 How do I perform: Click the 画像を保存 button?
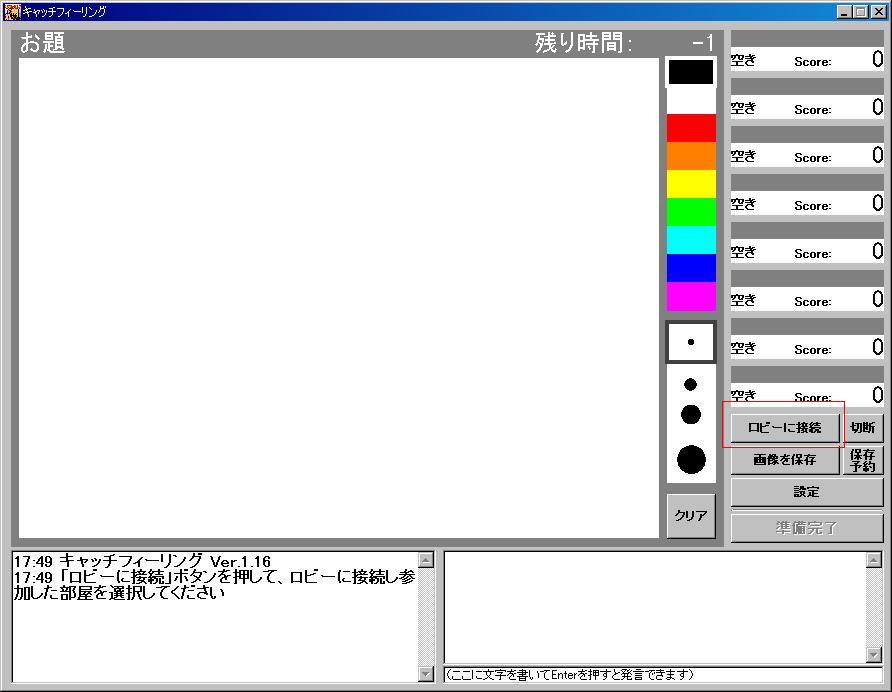[785, 460]
